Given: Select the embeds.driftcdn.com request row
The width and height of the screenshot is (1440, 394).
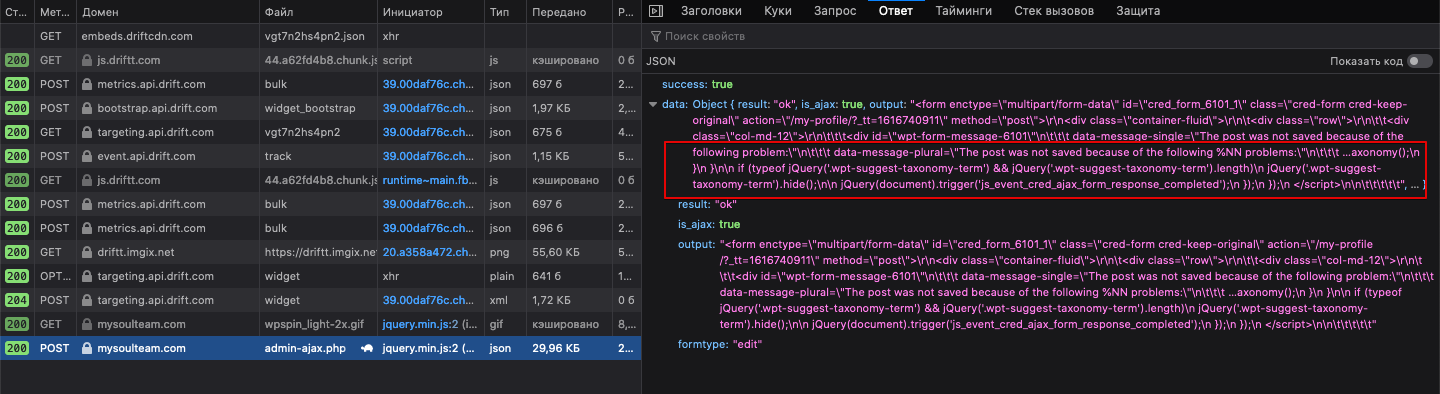Looking at the screenshot, I should (320, 36).
